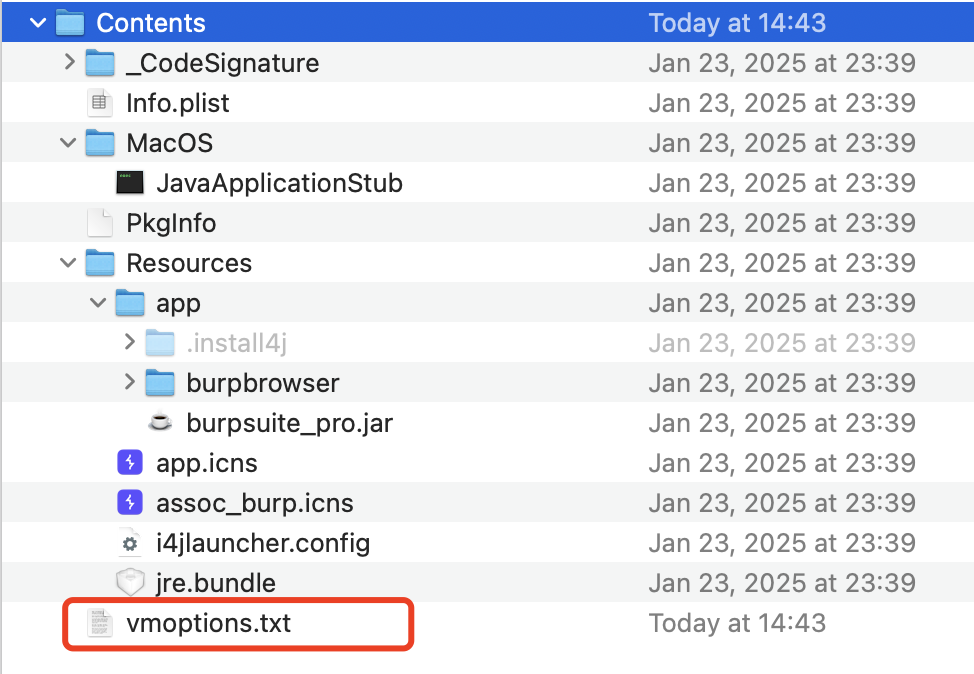The width and height of the screenshot is (974, 674).
Task: Click the Info.plist document icon
Action: pos(100,103)
